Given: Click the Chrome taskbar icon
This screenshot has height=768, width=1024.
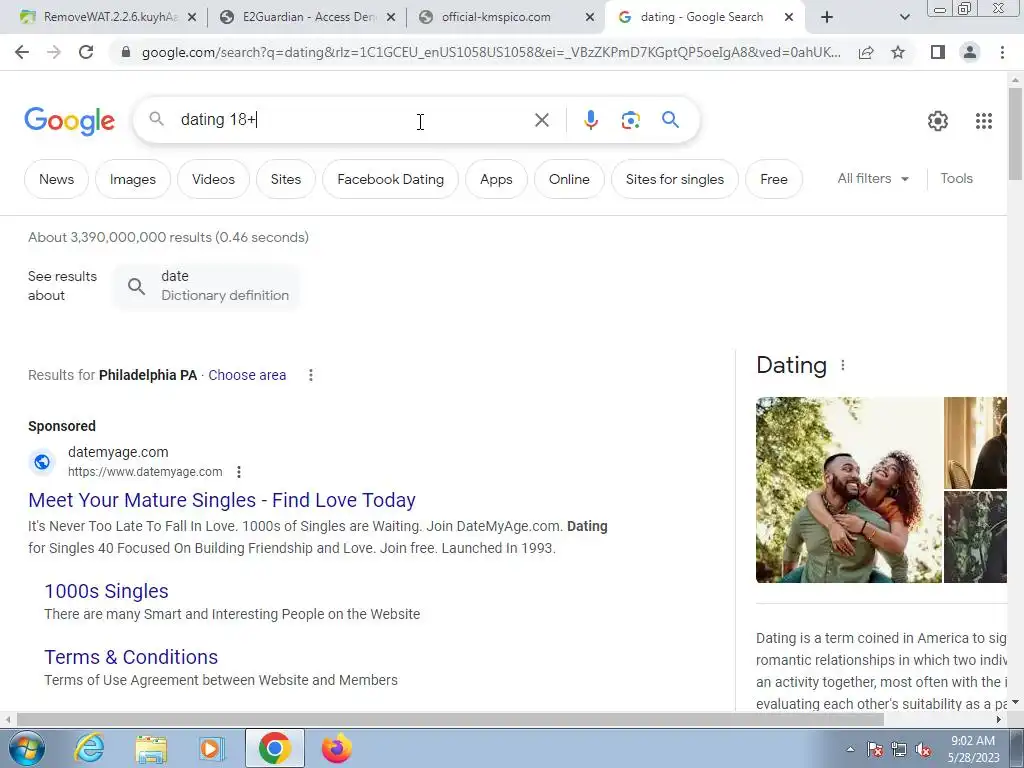Looking at the screenshot, I should pos(274,748).
